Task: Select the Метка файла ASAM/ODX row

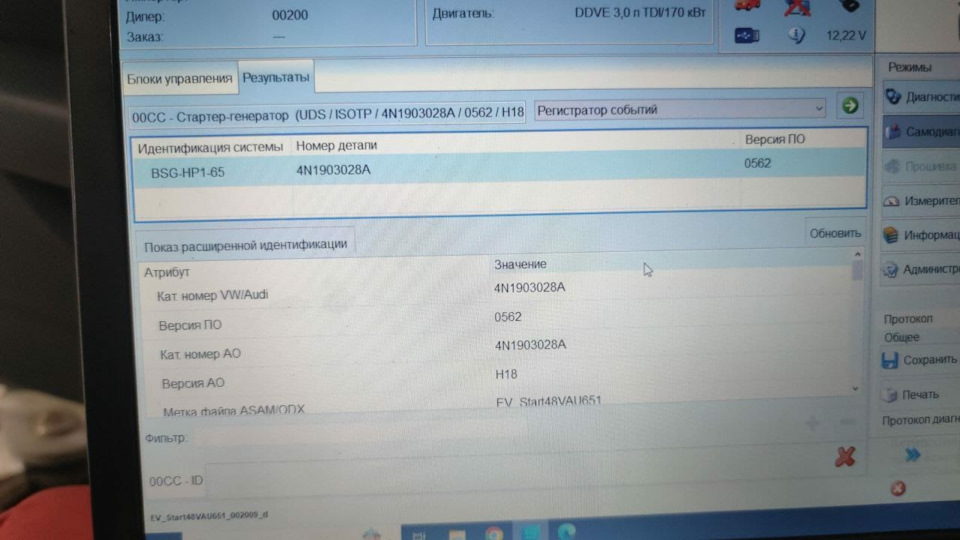Action: tap(496, 405)
